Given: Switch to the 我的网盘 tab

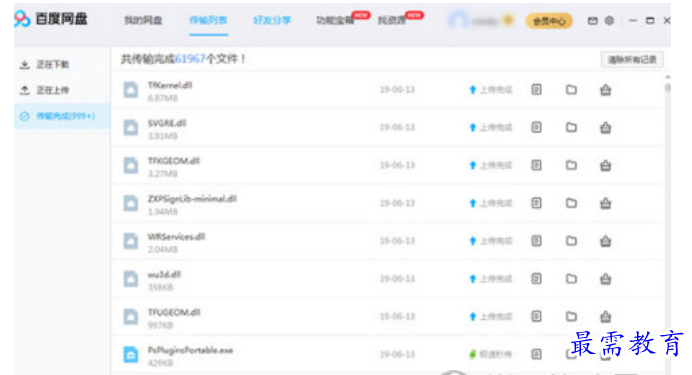Looking at the screenshot, I should coord(143,20).
